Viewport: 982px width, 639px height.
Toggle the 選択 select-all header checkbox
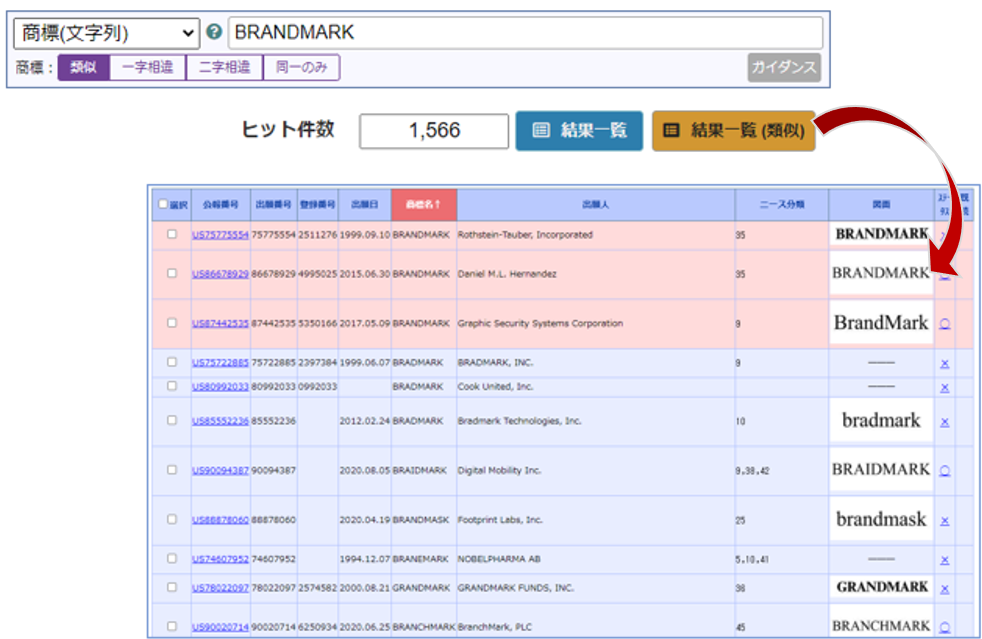click(163, 204)
